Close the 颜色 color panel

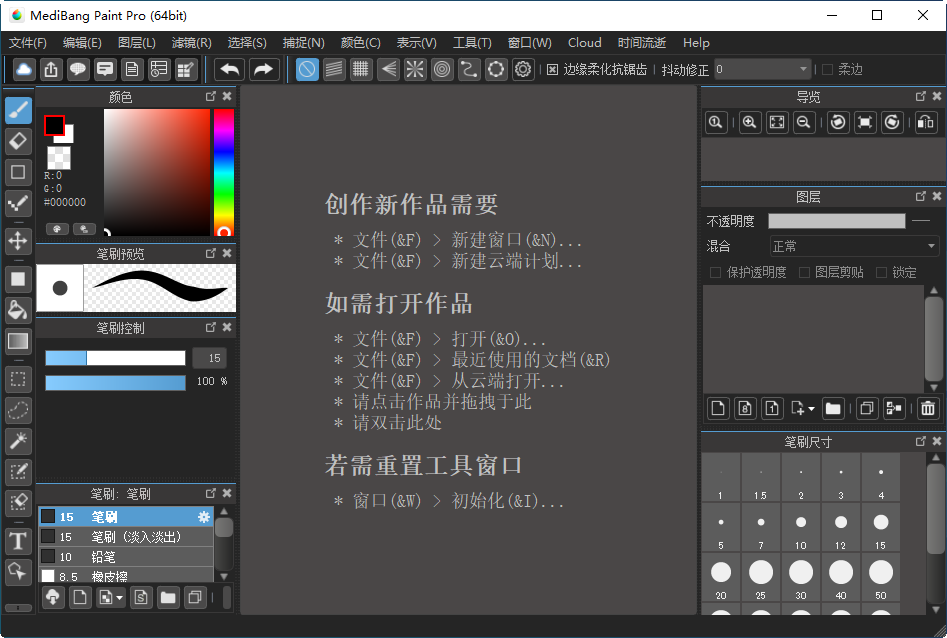pos(227,96)
